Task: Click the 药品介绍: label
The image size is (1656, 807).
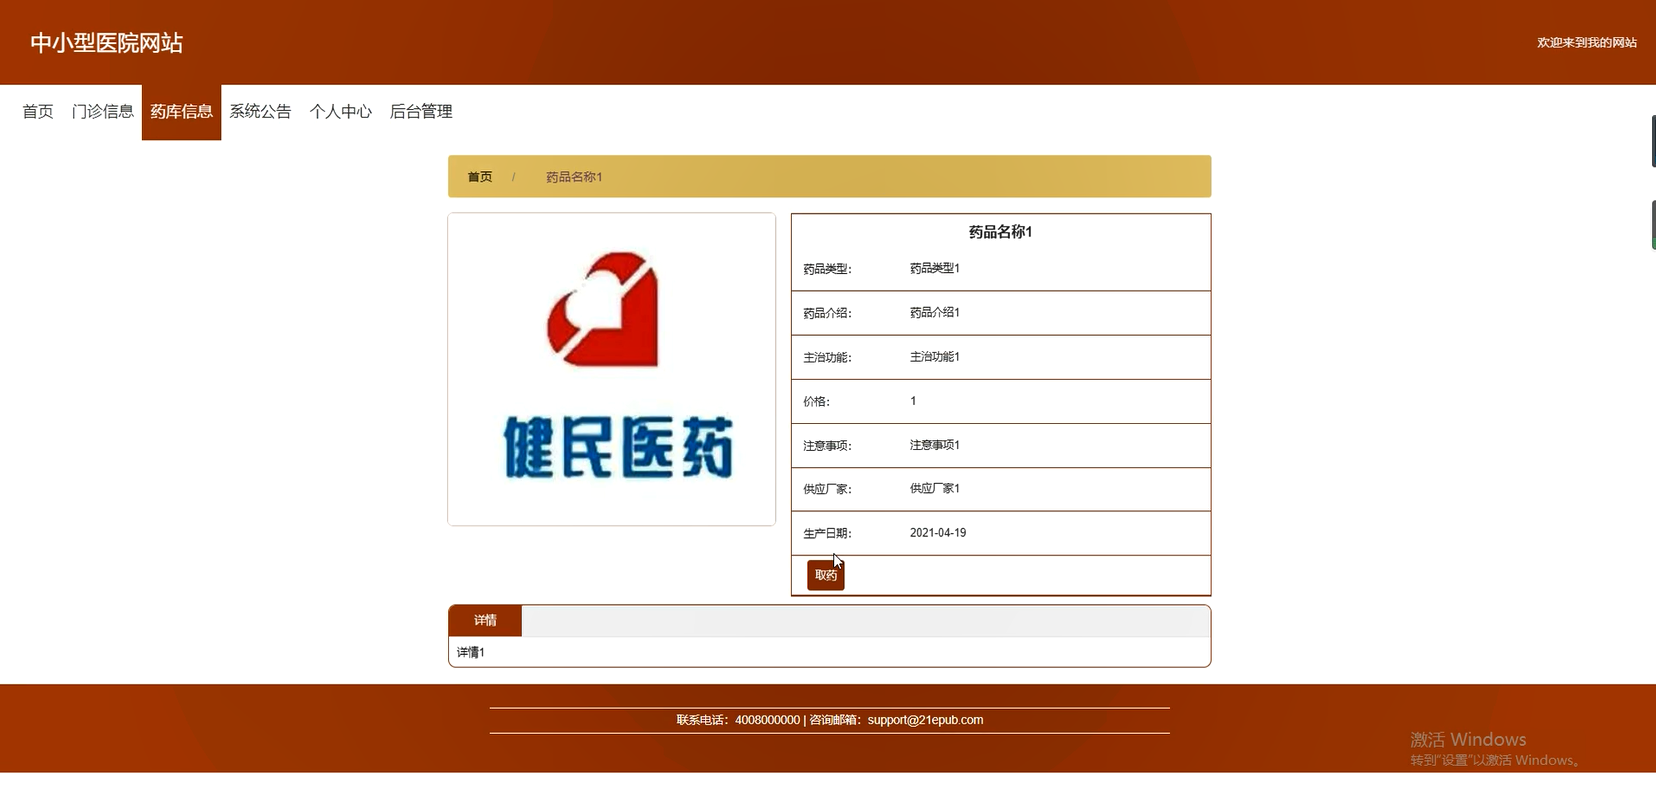Action: point(827,313)
